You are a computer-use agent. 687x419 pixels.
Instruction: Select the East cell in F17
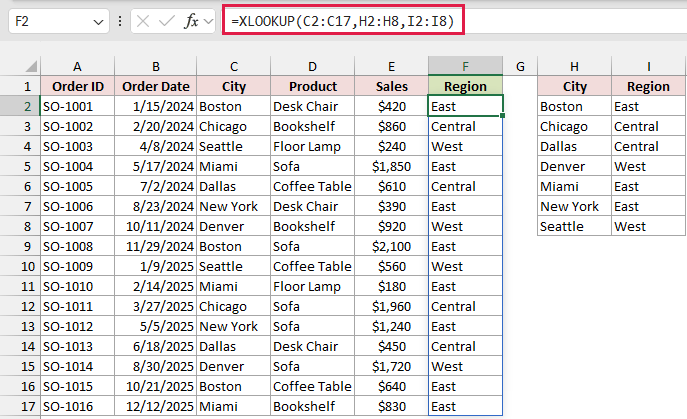[465, 406]
